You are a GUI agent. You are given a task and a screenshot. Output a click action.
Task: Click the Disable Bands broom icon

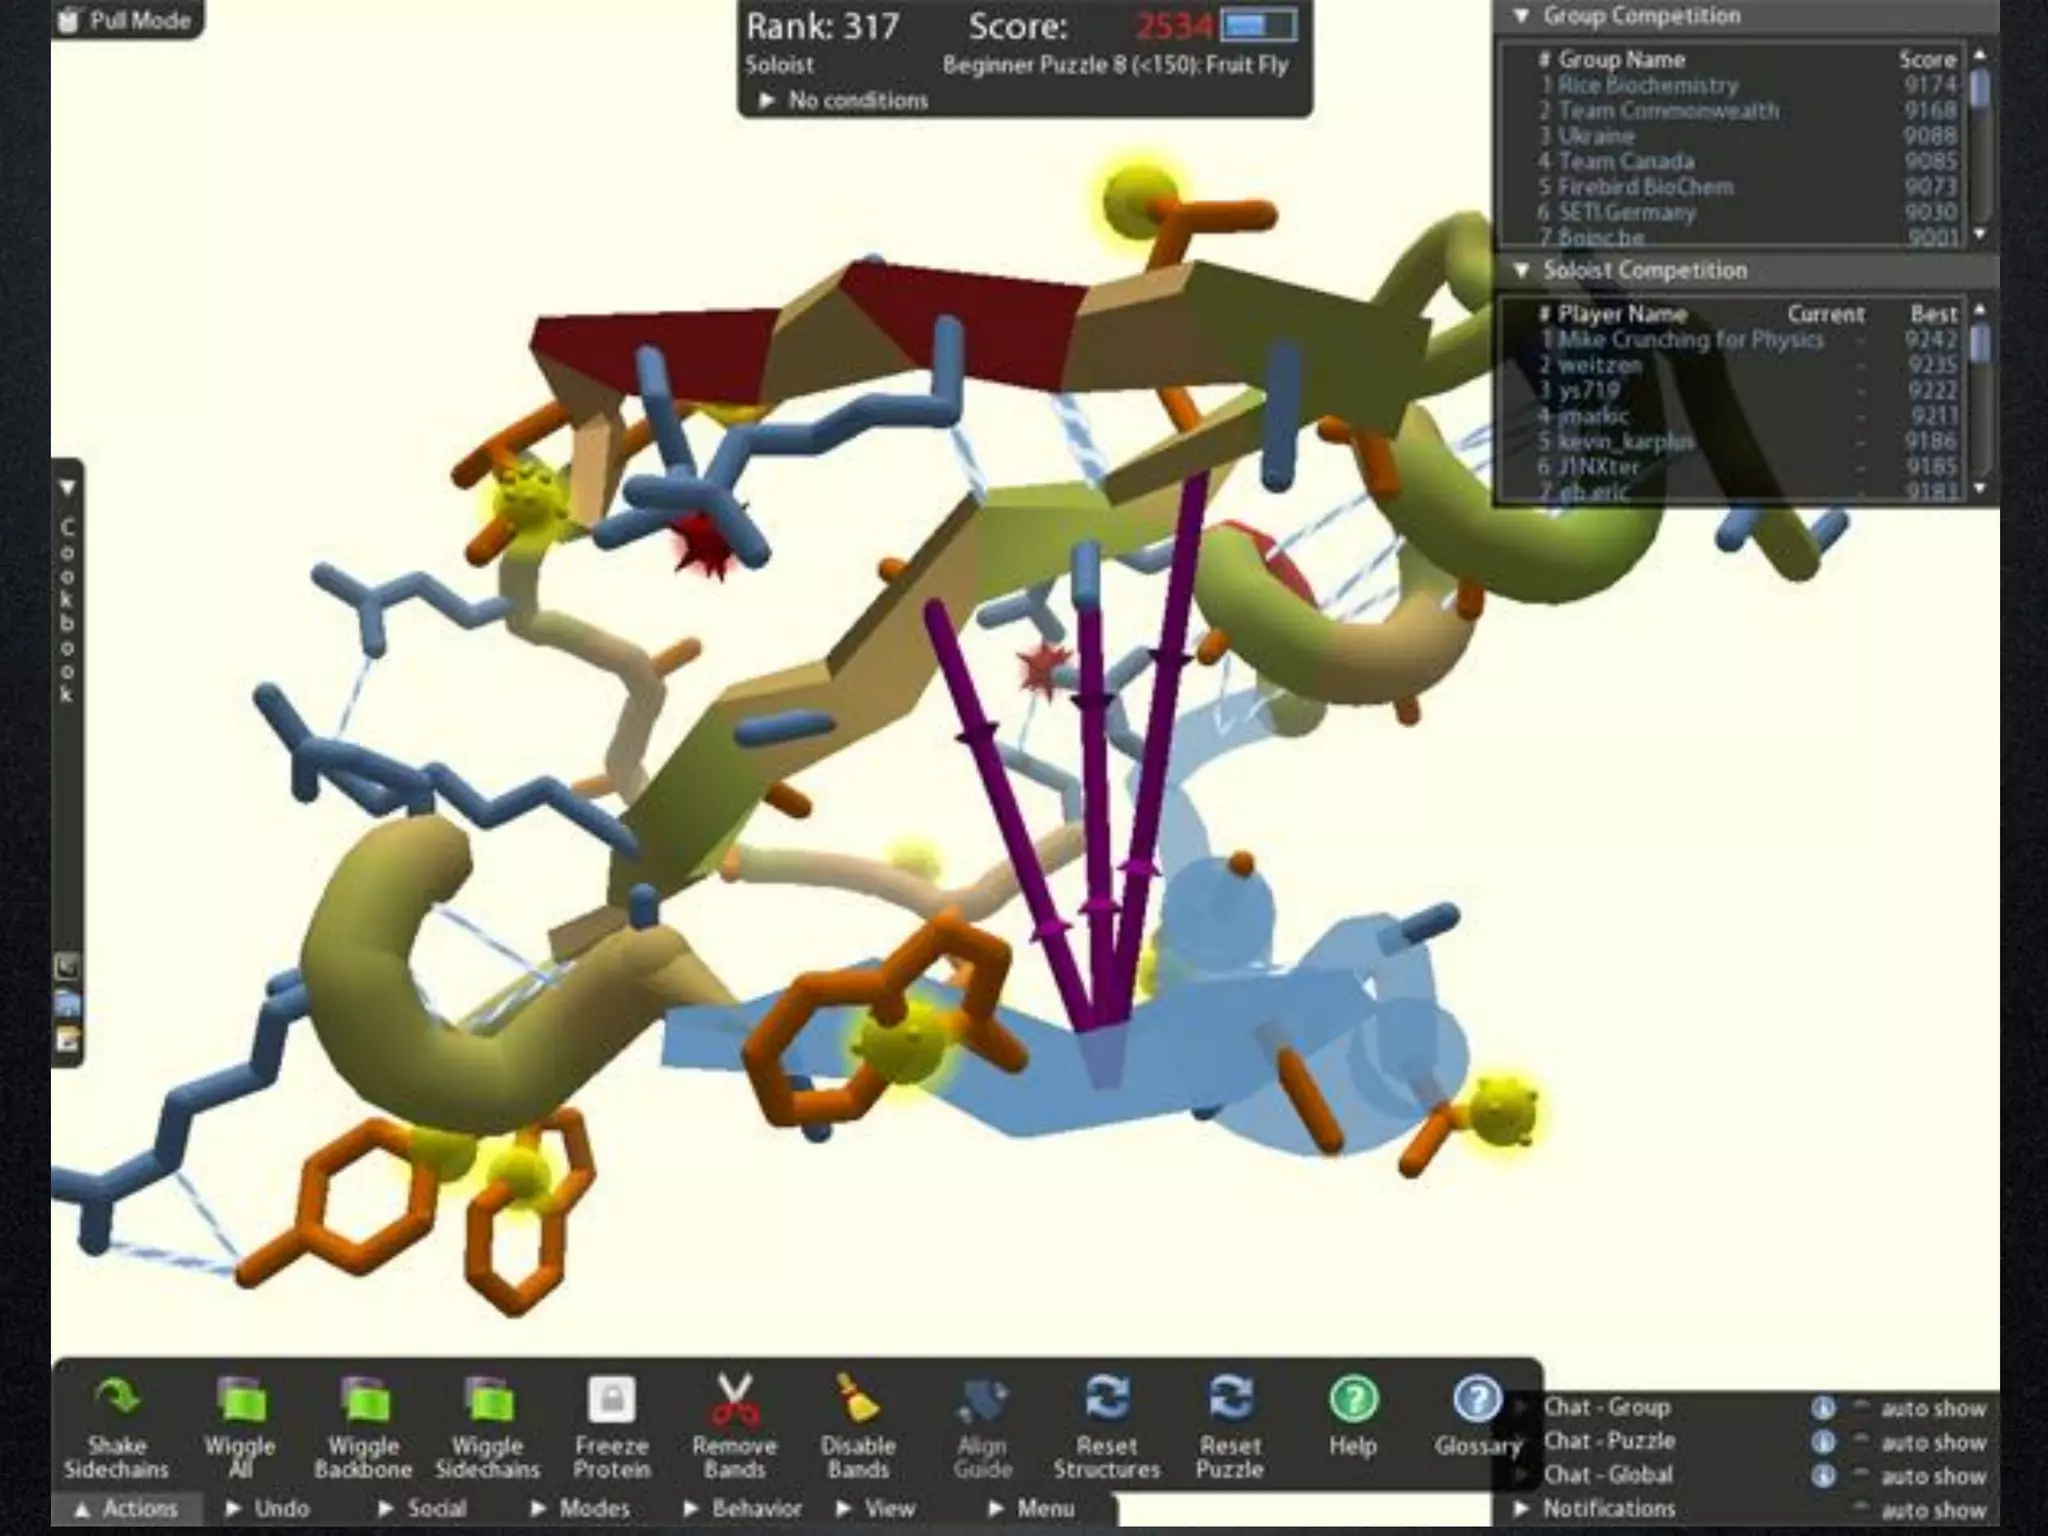pos(858,1399)
